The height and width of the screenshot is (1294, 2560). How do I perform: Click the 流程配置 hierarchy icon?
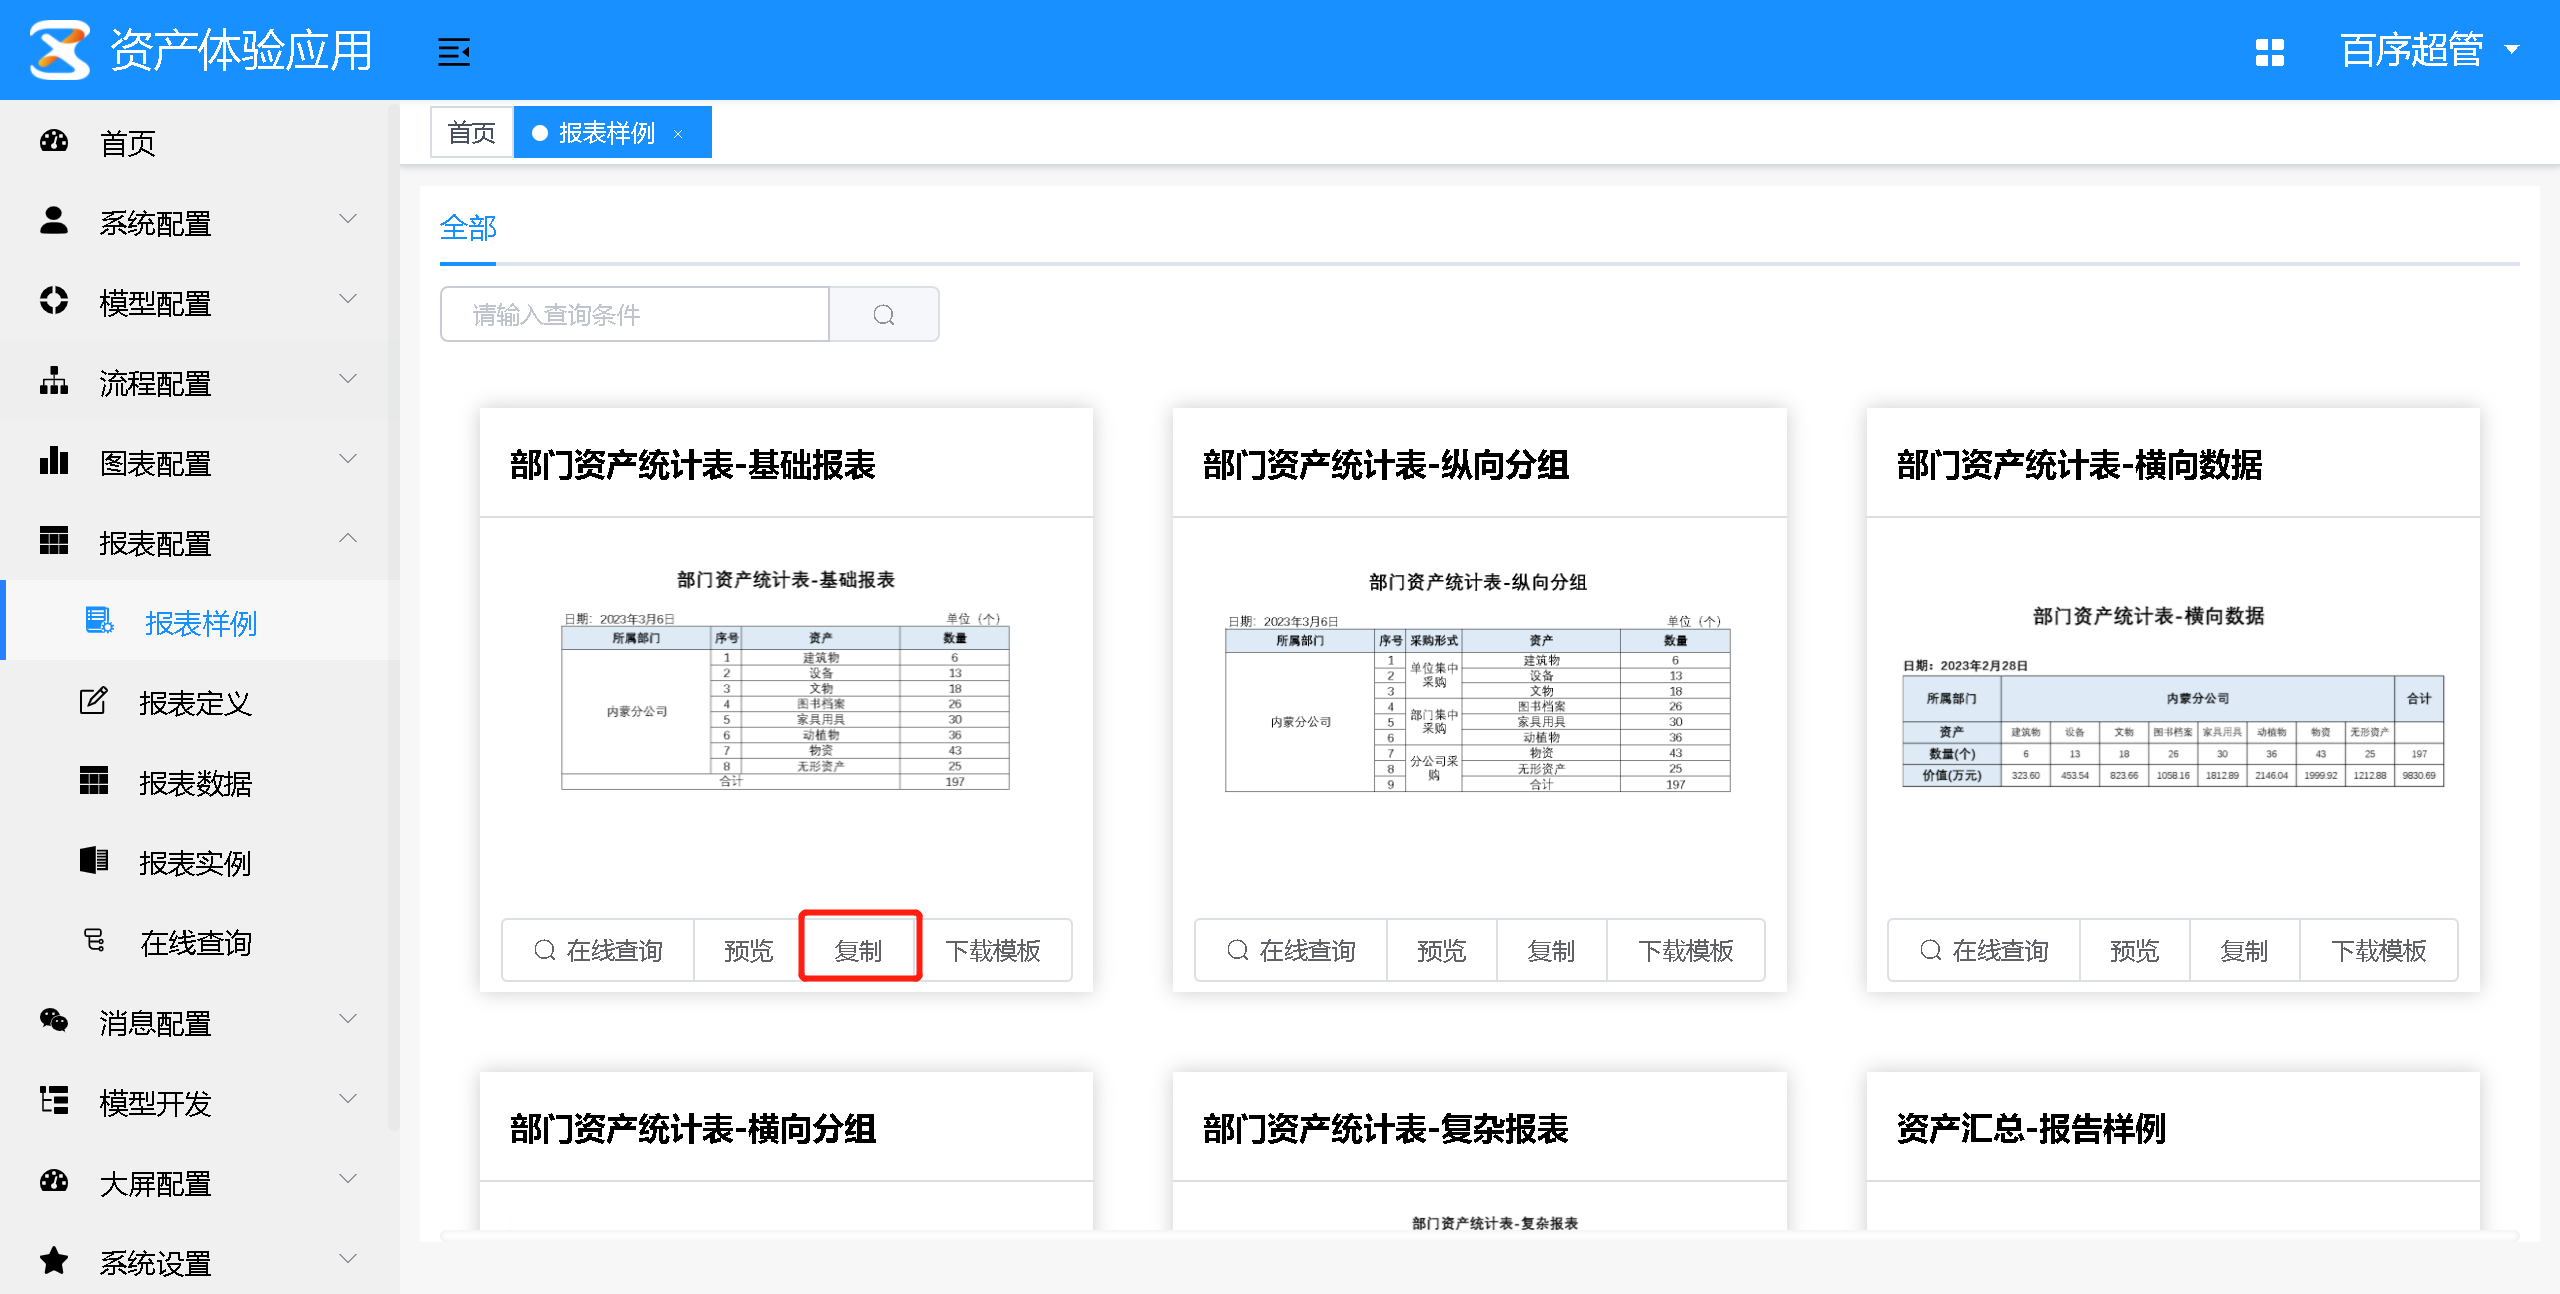pyautogui.click(x=54, y=381)
